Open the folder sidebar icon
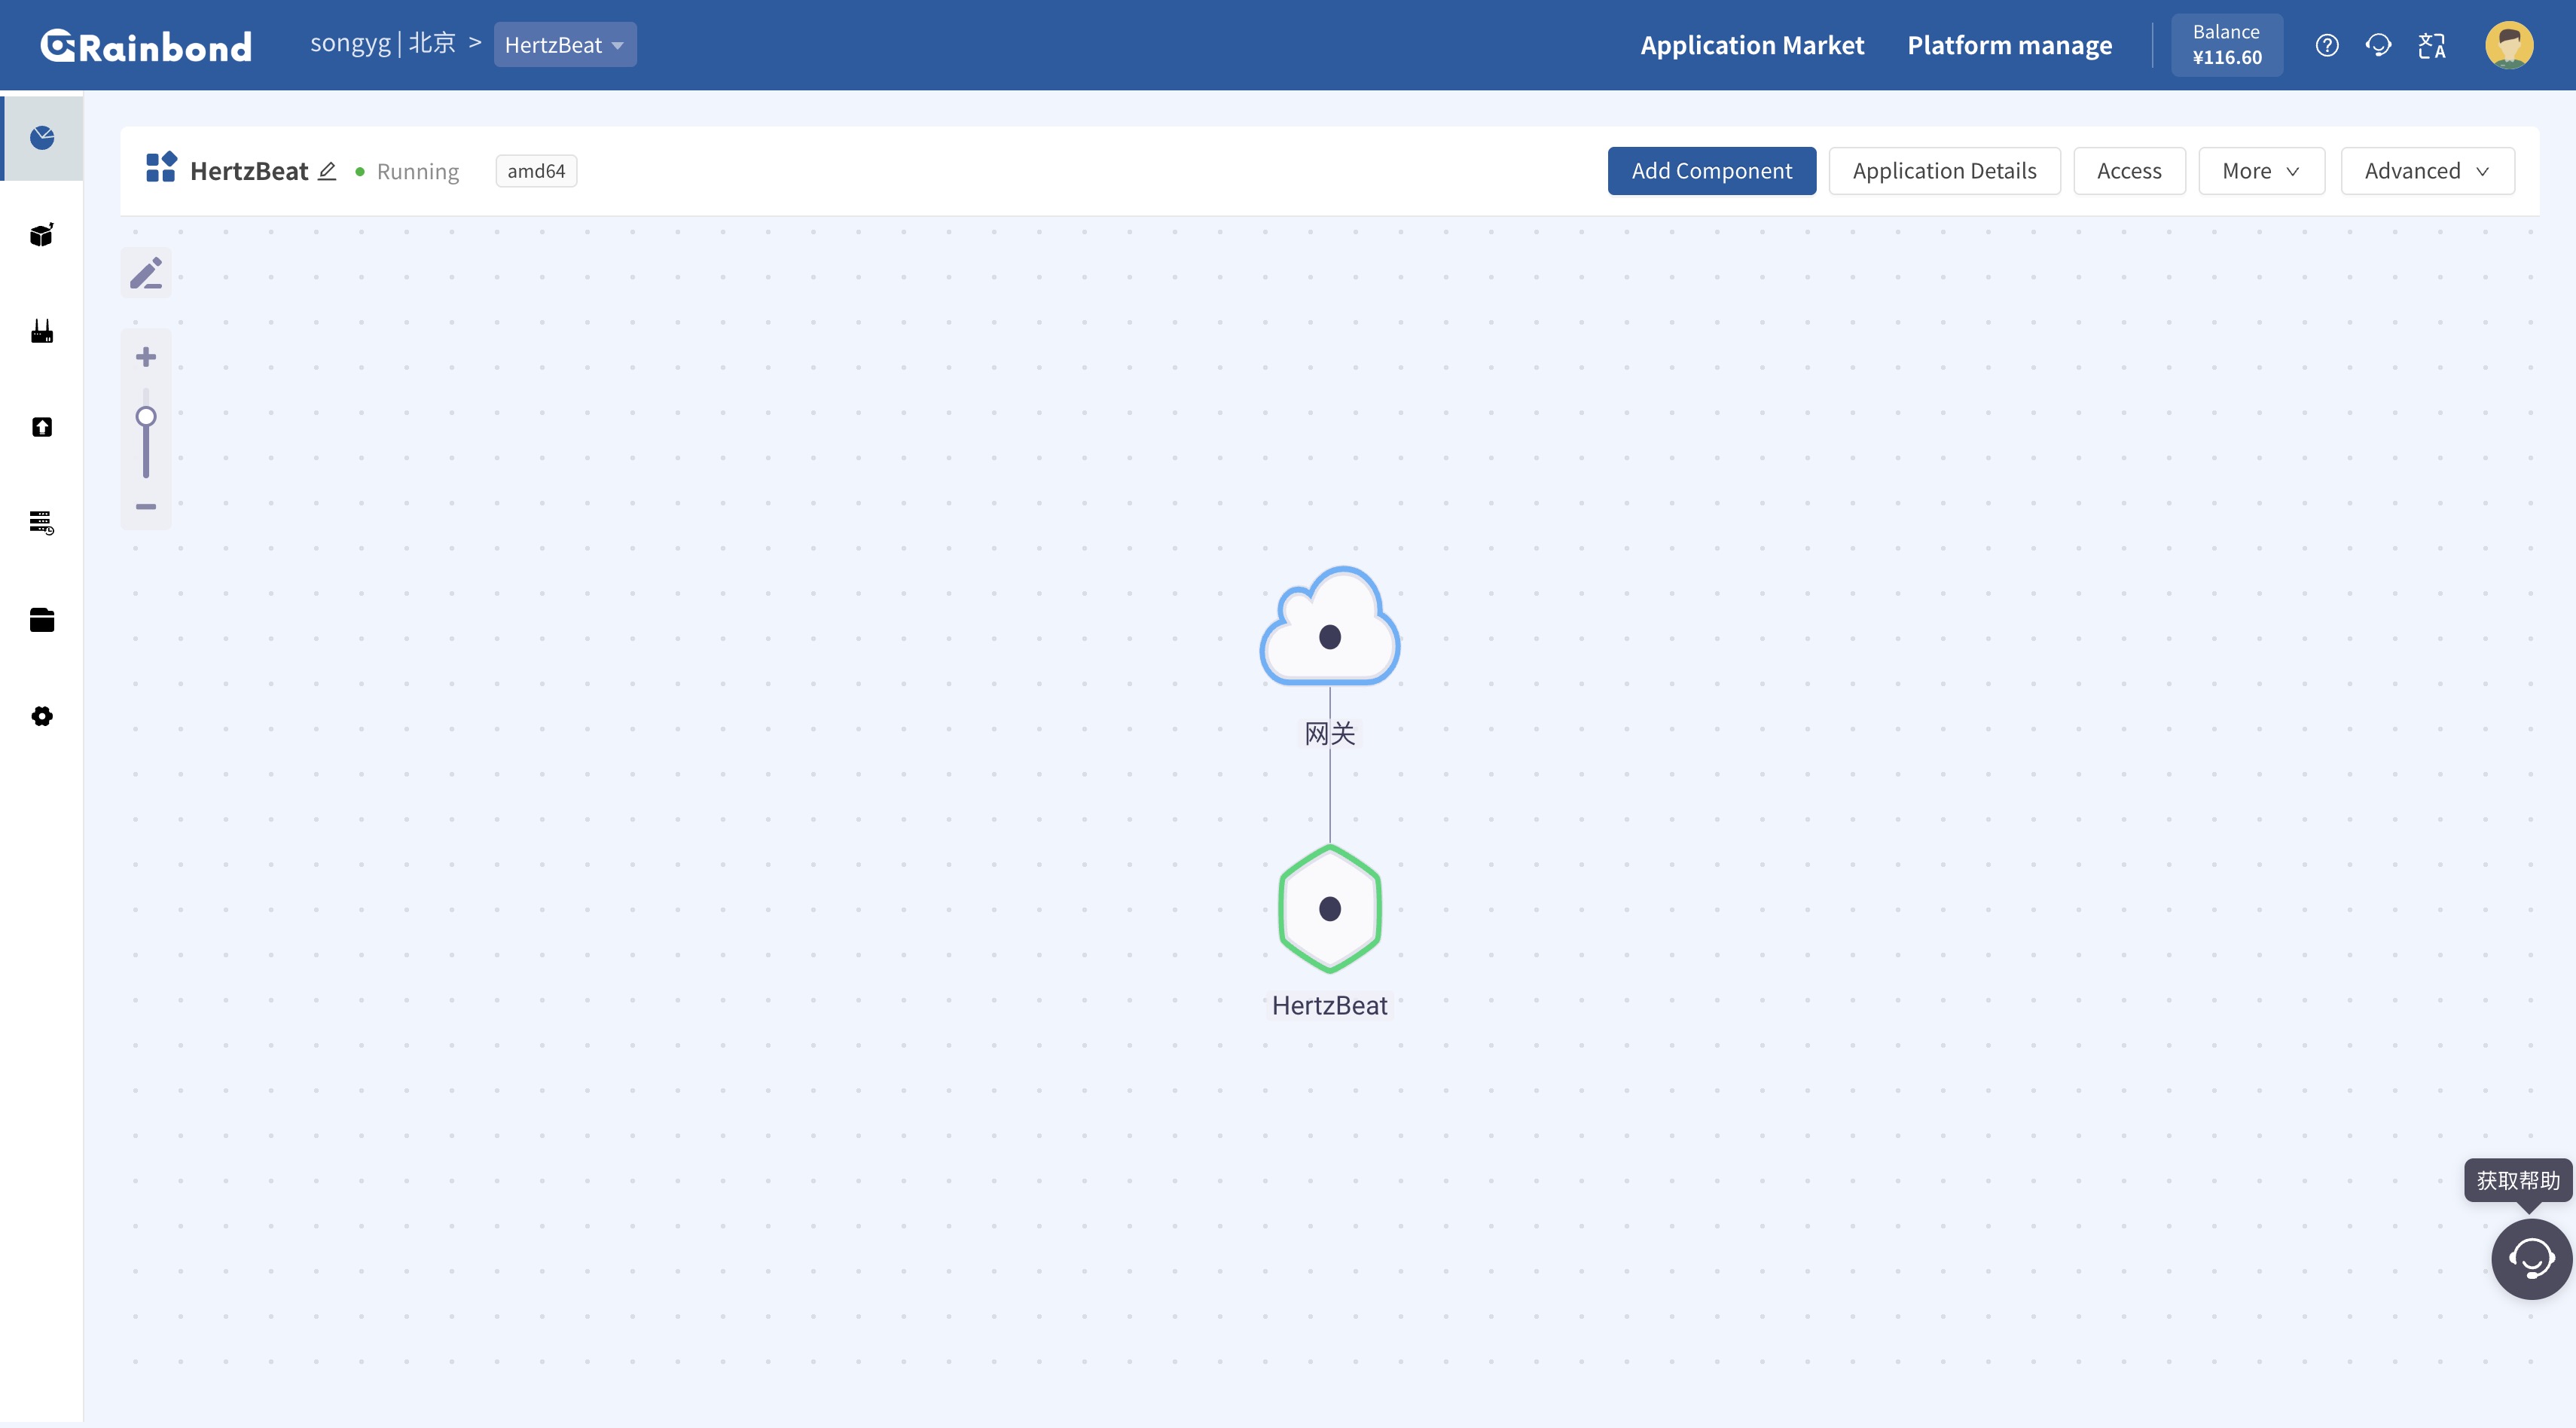This screenshot has width=2576, height=1428. coord(42,620)
